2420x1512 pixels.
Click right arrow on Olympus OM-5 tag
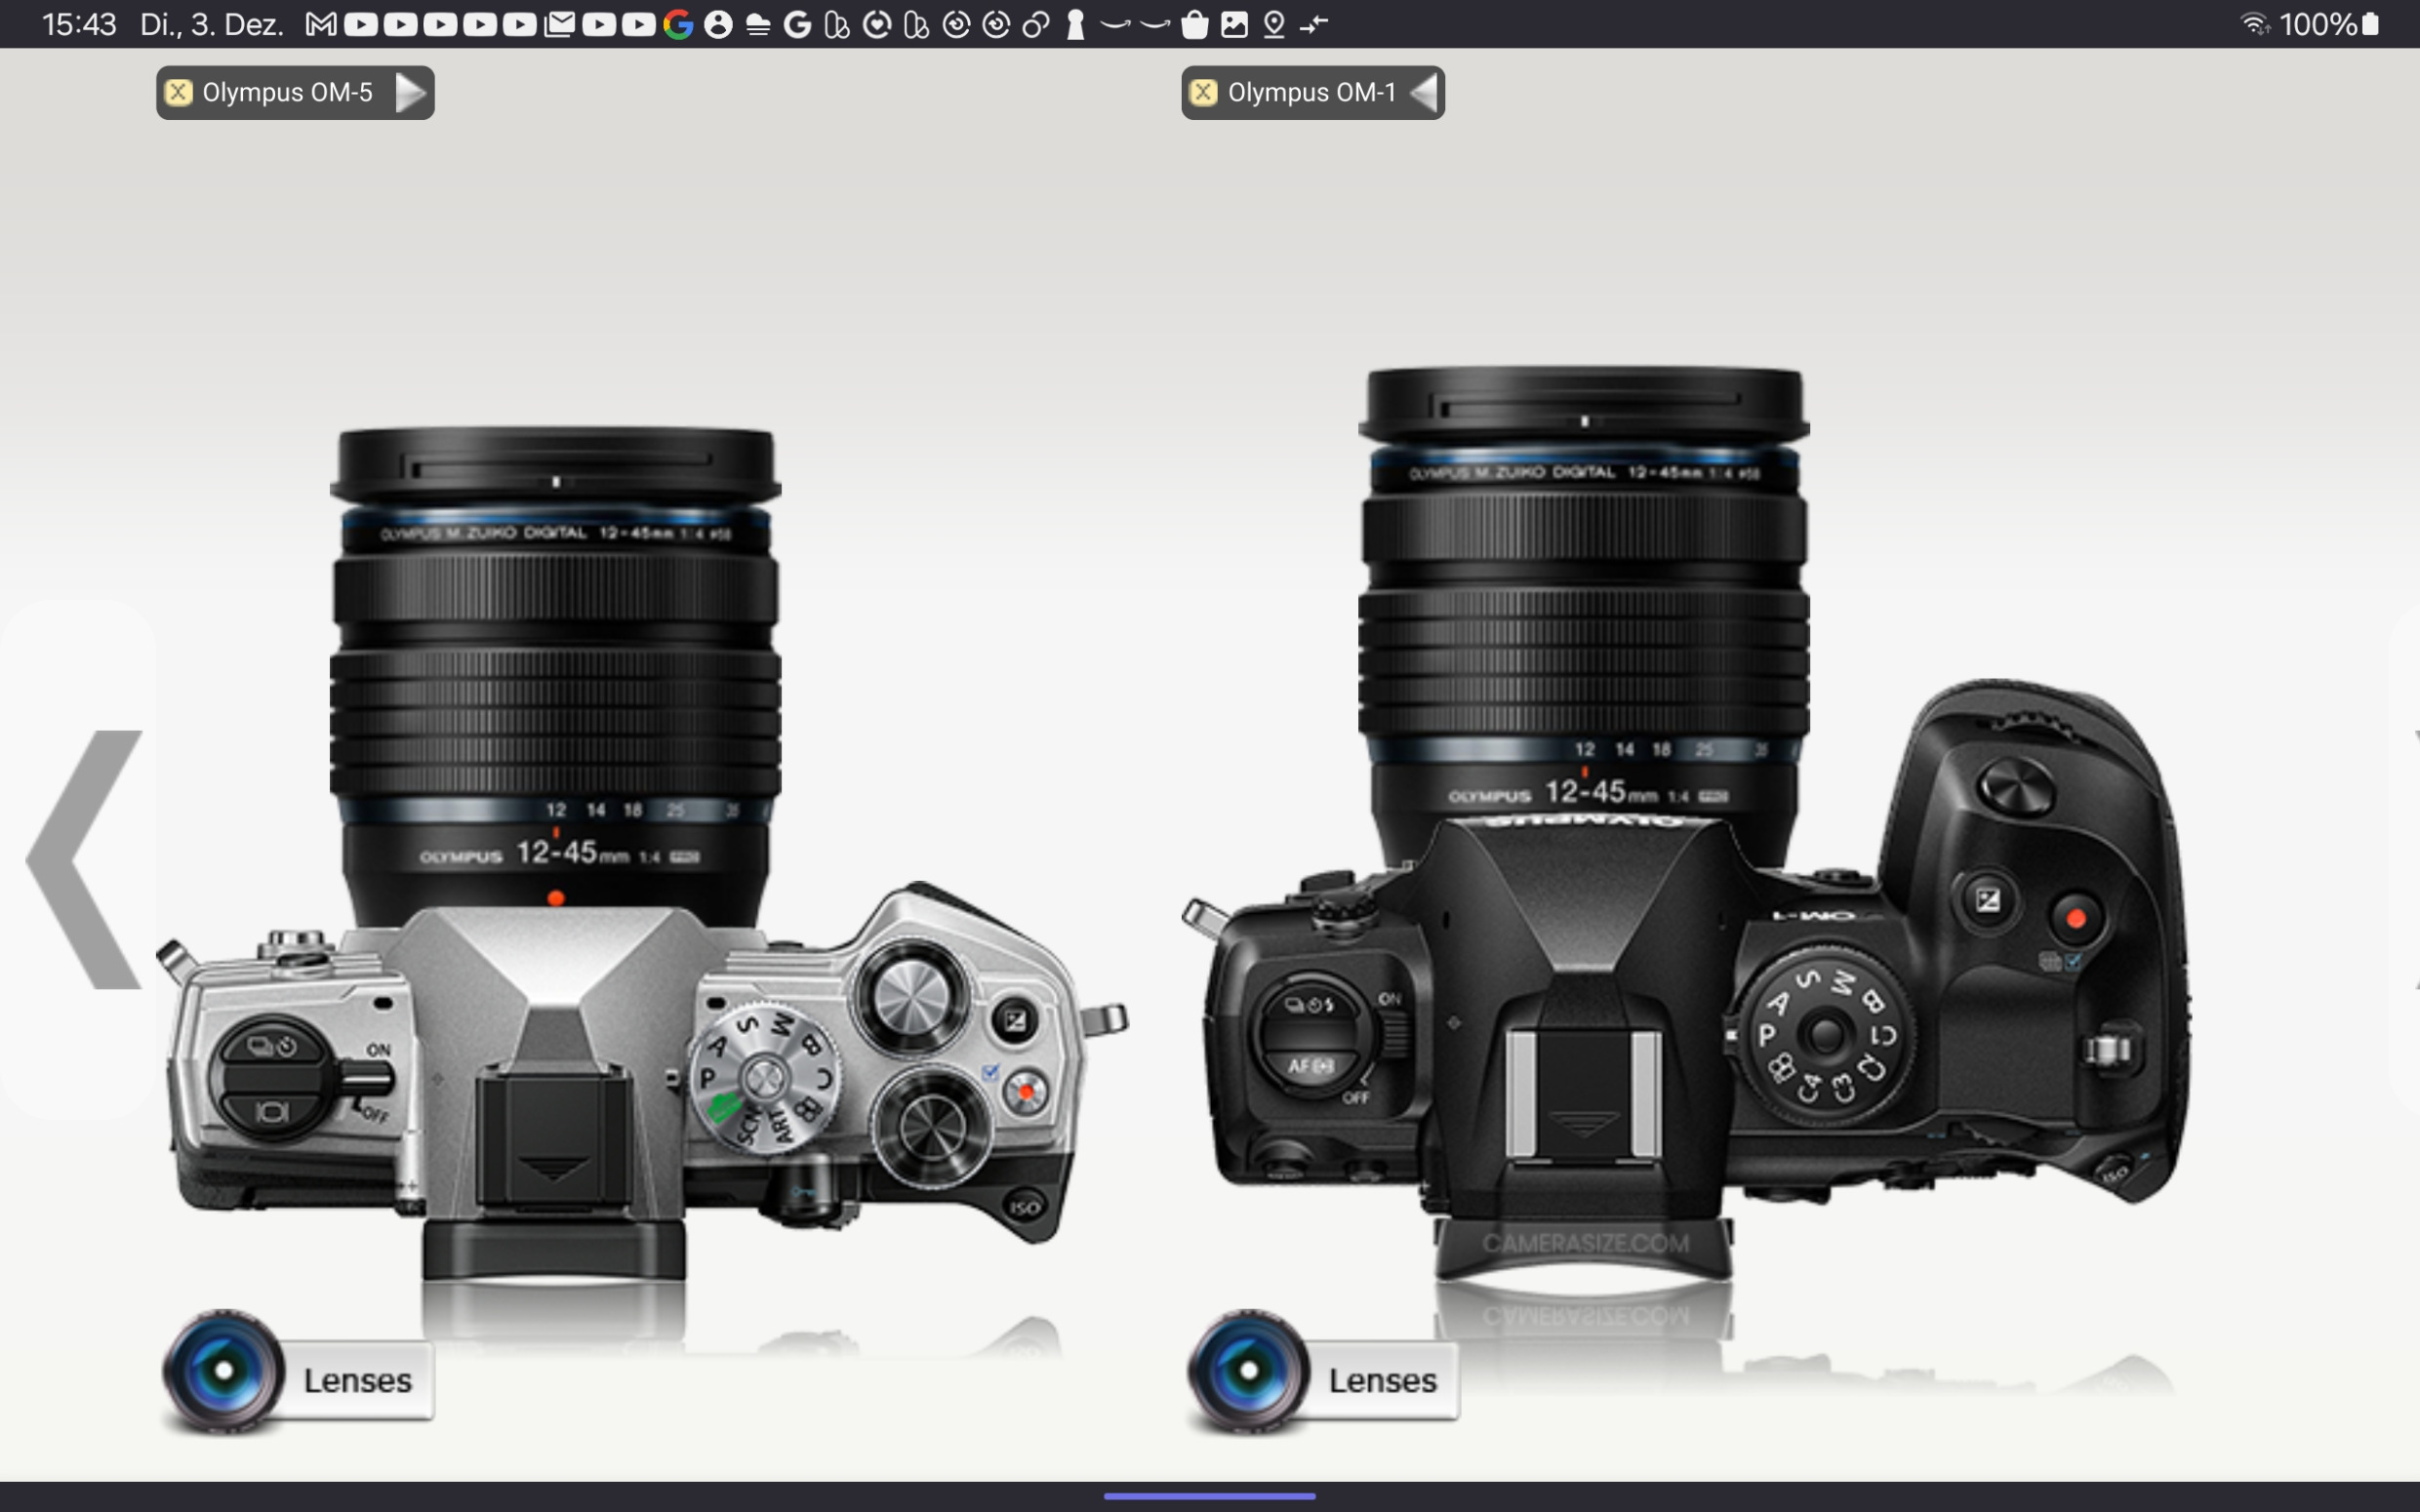[410, 93]
